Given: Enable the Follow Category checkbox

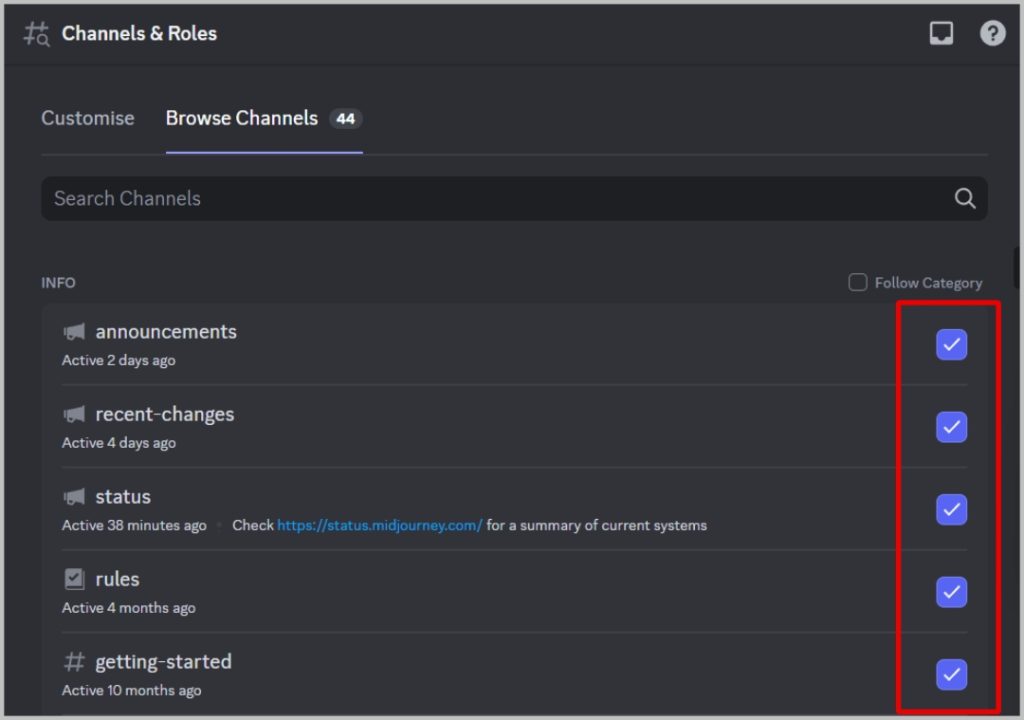Looking at the screenshot, I should click(858, 283).
